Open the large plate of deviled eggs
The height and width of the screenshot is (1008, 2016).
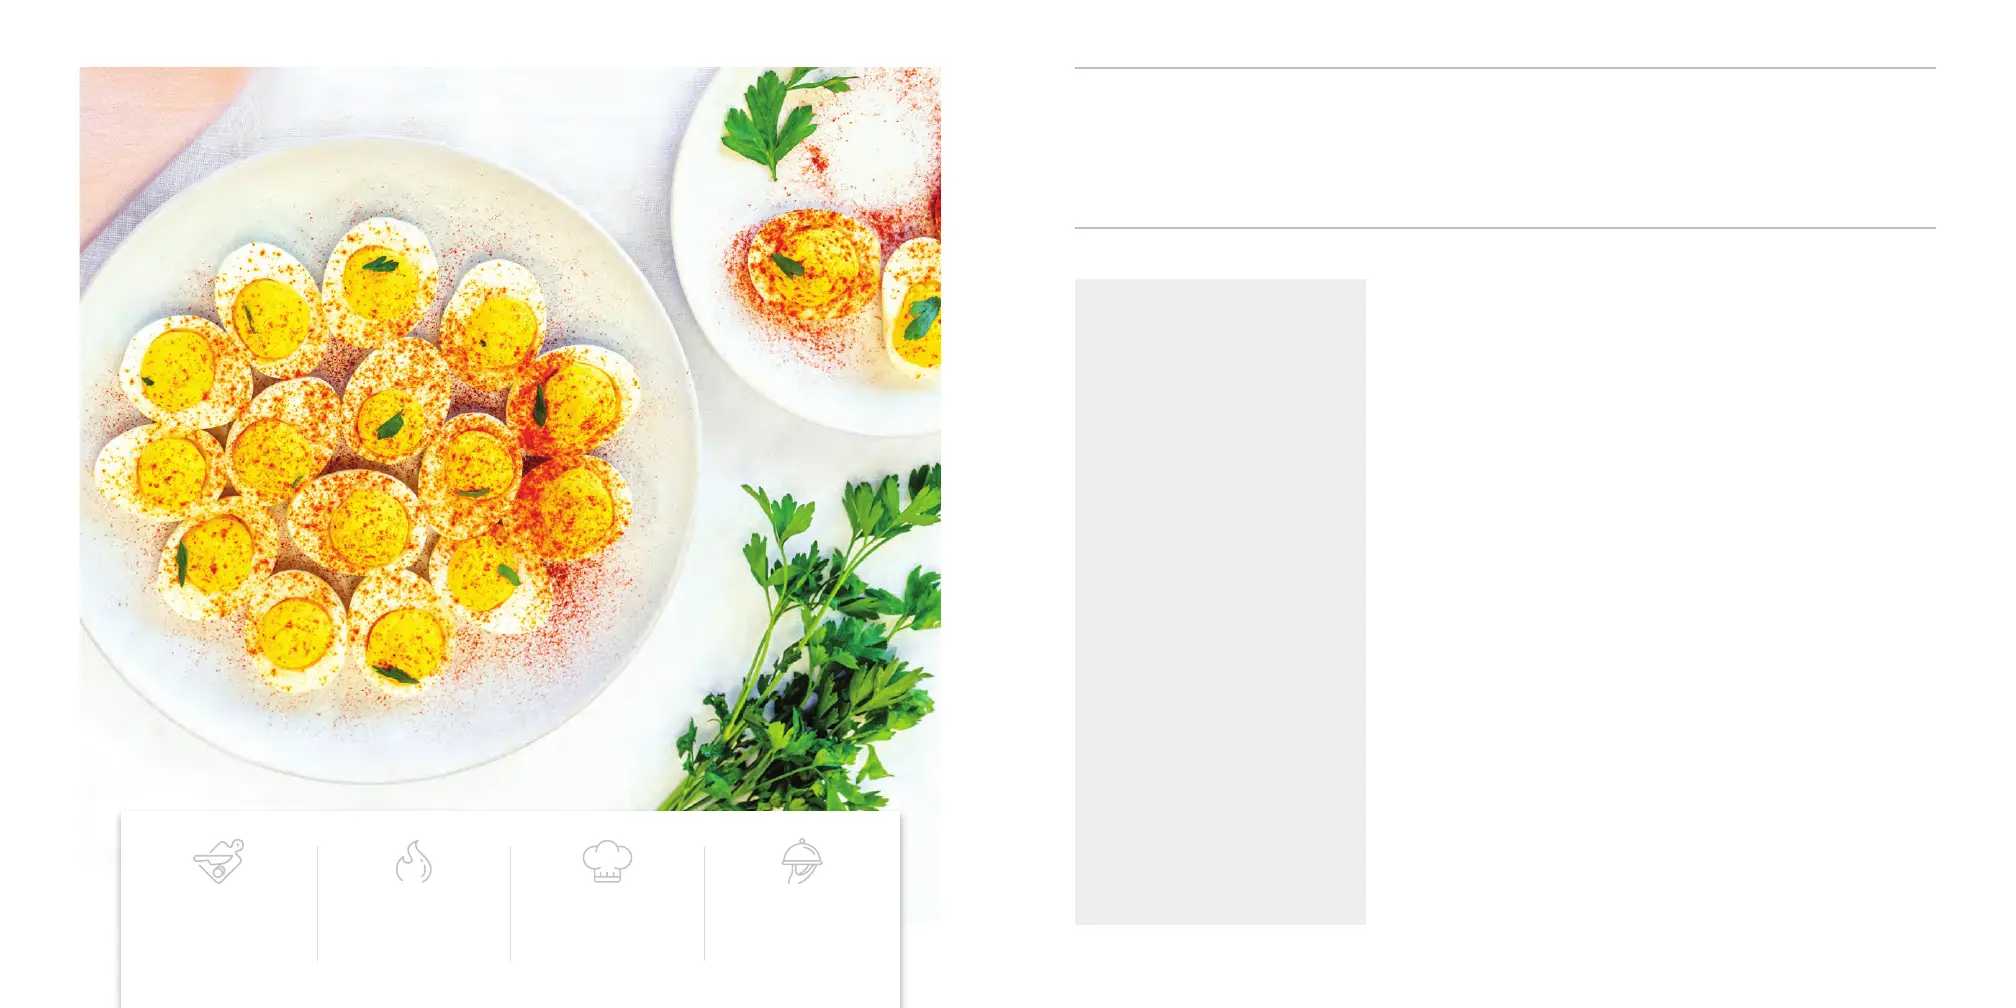(389, 460)
